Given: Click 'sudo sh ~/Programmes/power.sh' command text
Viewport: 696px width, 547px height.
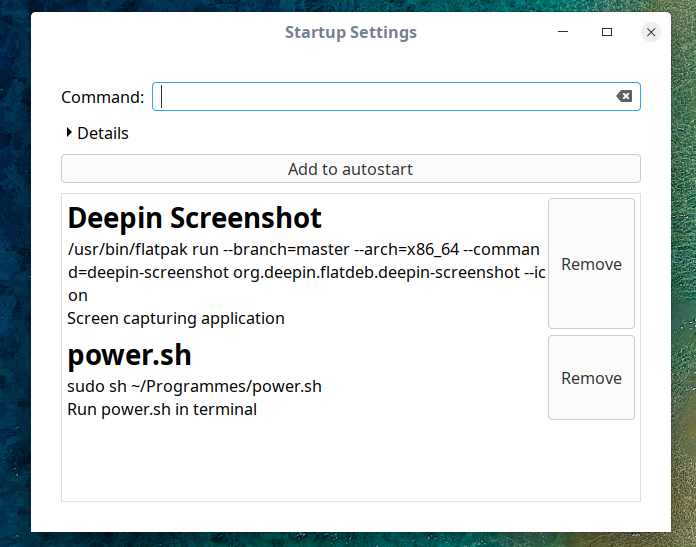Looking at the screenshot, I should 194,386.
